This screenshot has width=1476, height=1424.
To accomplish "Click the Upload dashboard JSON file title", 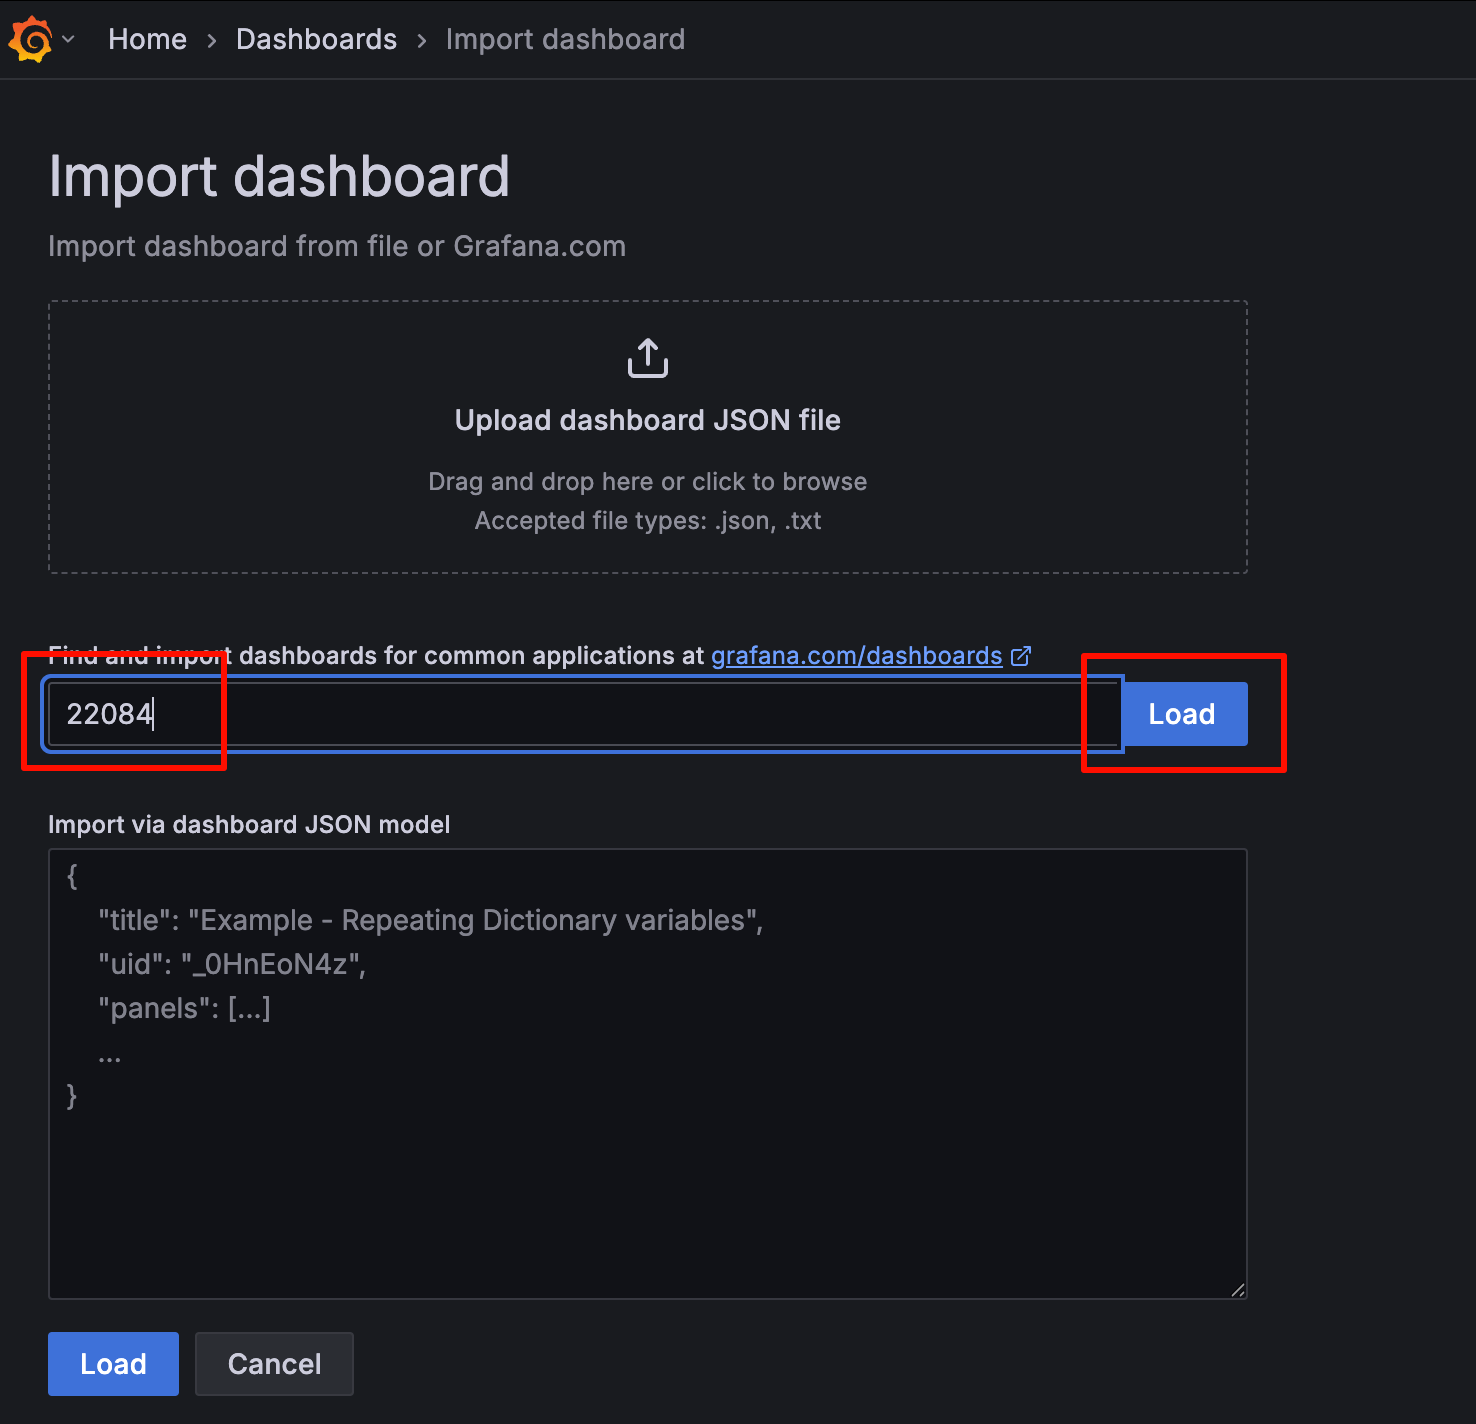I will click(x=647, y=420).
